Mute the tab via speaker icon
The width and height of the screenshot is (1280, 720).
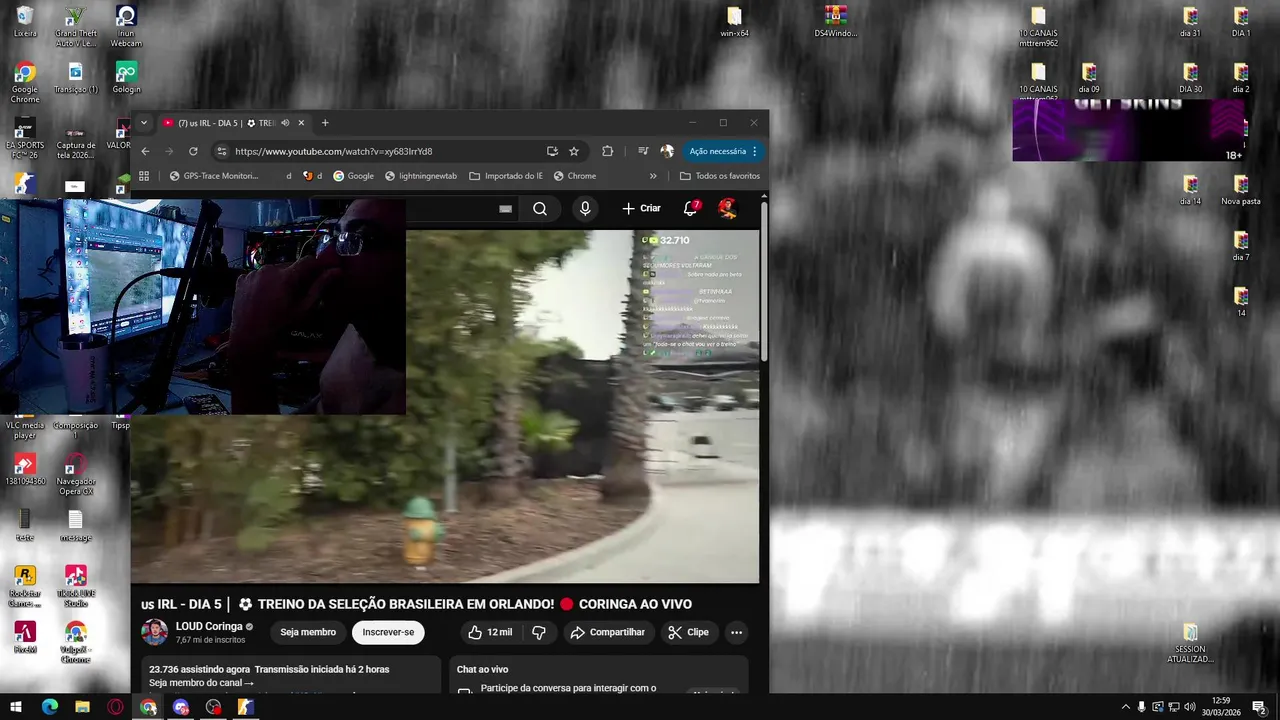(x=285, y=123)
